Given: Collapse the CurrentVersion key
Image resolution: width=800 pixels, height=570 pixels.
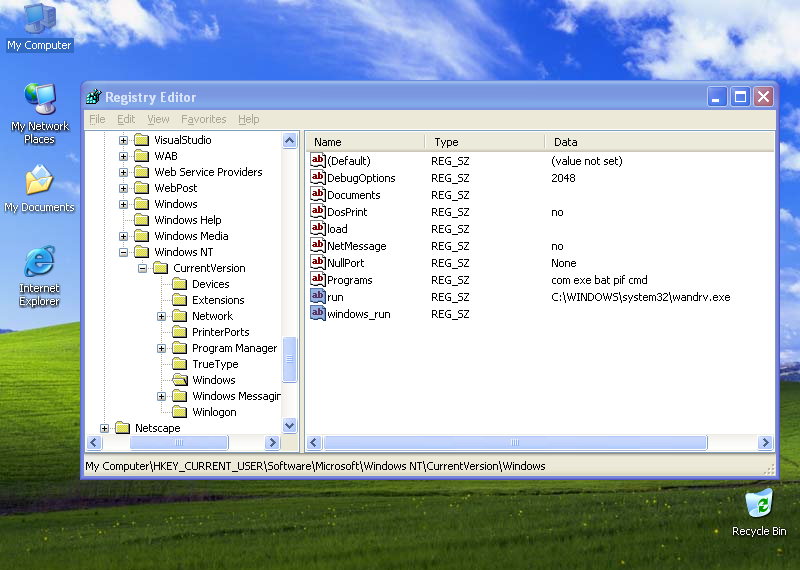Looking at the screenshot, I should tap(142, 268).
